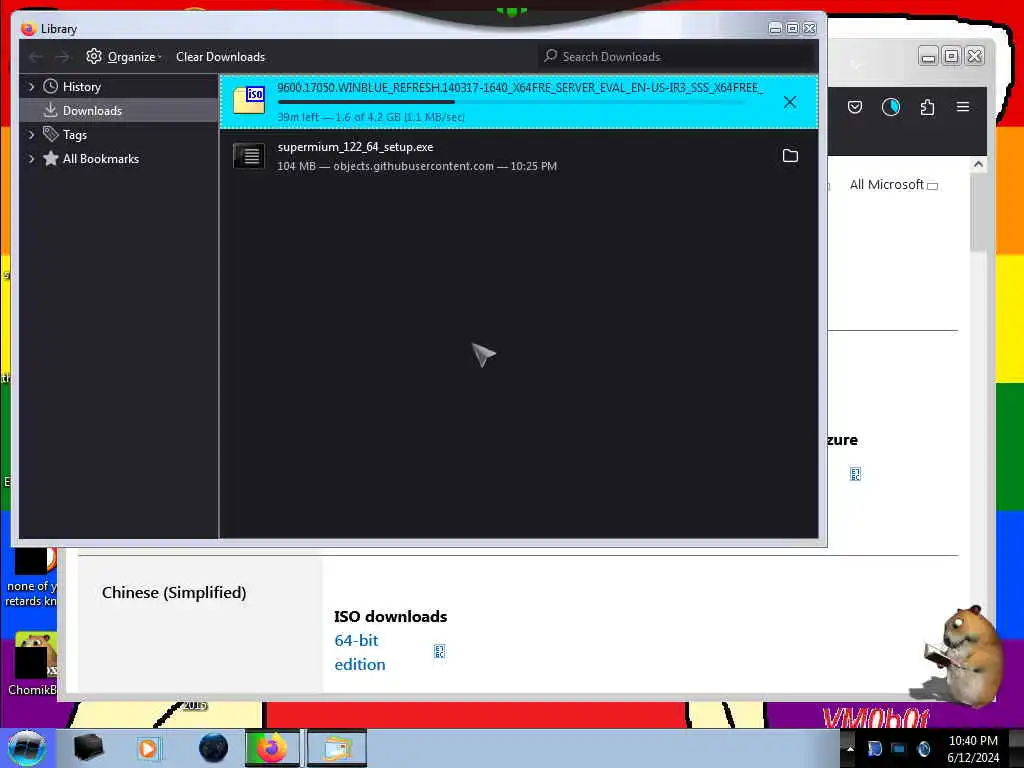Switch to Firefox on the taskbar
Screen dimensions: 1024x768
273,748
